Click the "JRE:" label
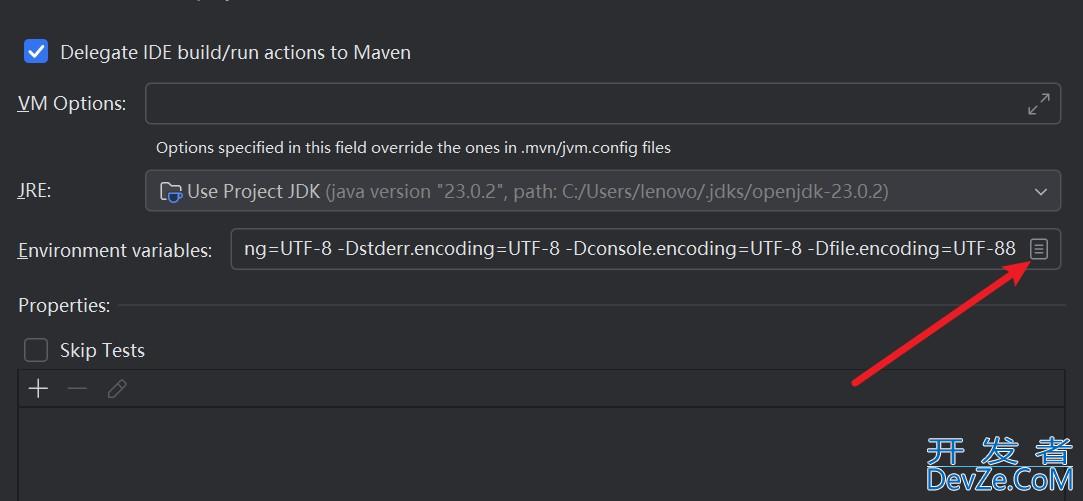The width and height of the screenshot is (1083, 501). [x=34, y=191]
